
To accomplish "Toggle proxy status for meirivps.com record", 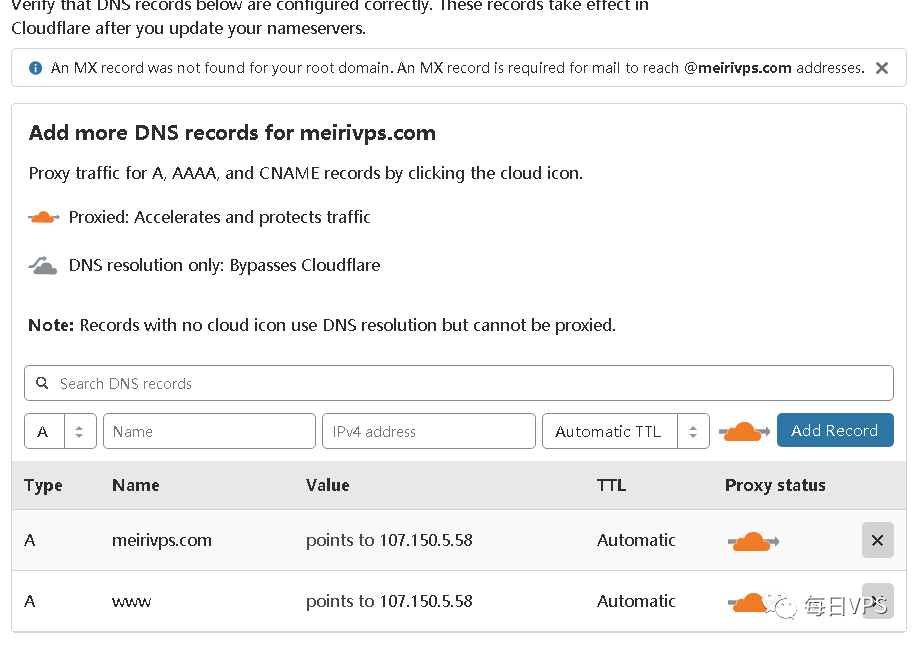I will (752, 541).
